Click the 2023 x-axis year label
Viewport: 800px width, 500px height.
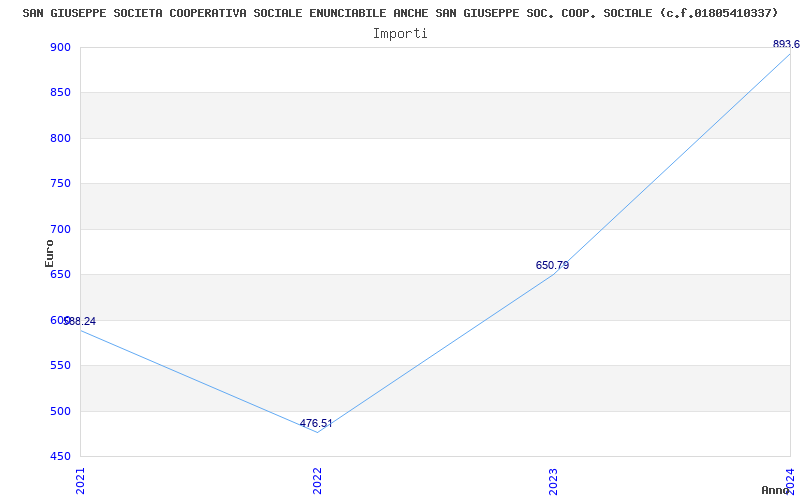click(x=554, y=481)
